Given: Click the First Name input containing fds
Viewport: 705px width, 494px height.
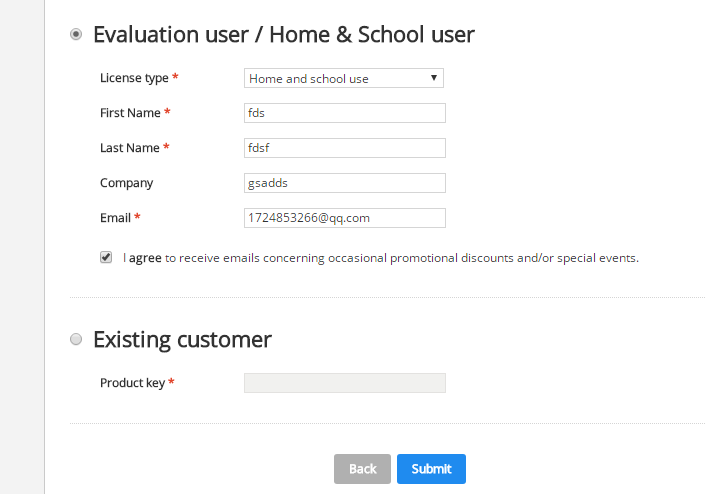Looking at the screenshot, I should point(345,113).
